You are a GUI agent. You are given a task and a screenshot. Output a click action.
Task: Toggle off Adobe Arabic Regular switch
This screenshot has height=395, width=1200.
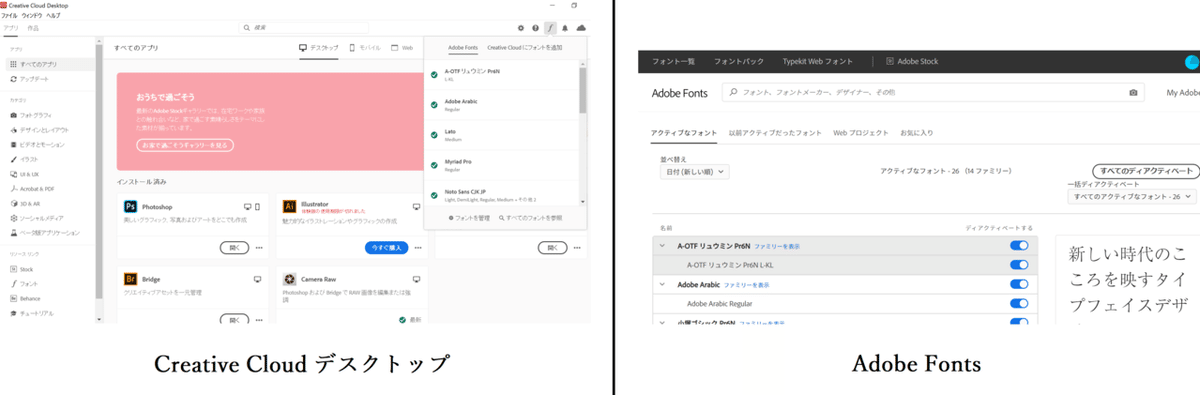tap(1019, 303)
